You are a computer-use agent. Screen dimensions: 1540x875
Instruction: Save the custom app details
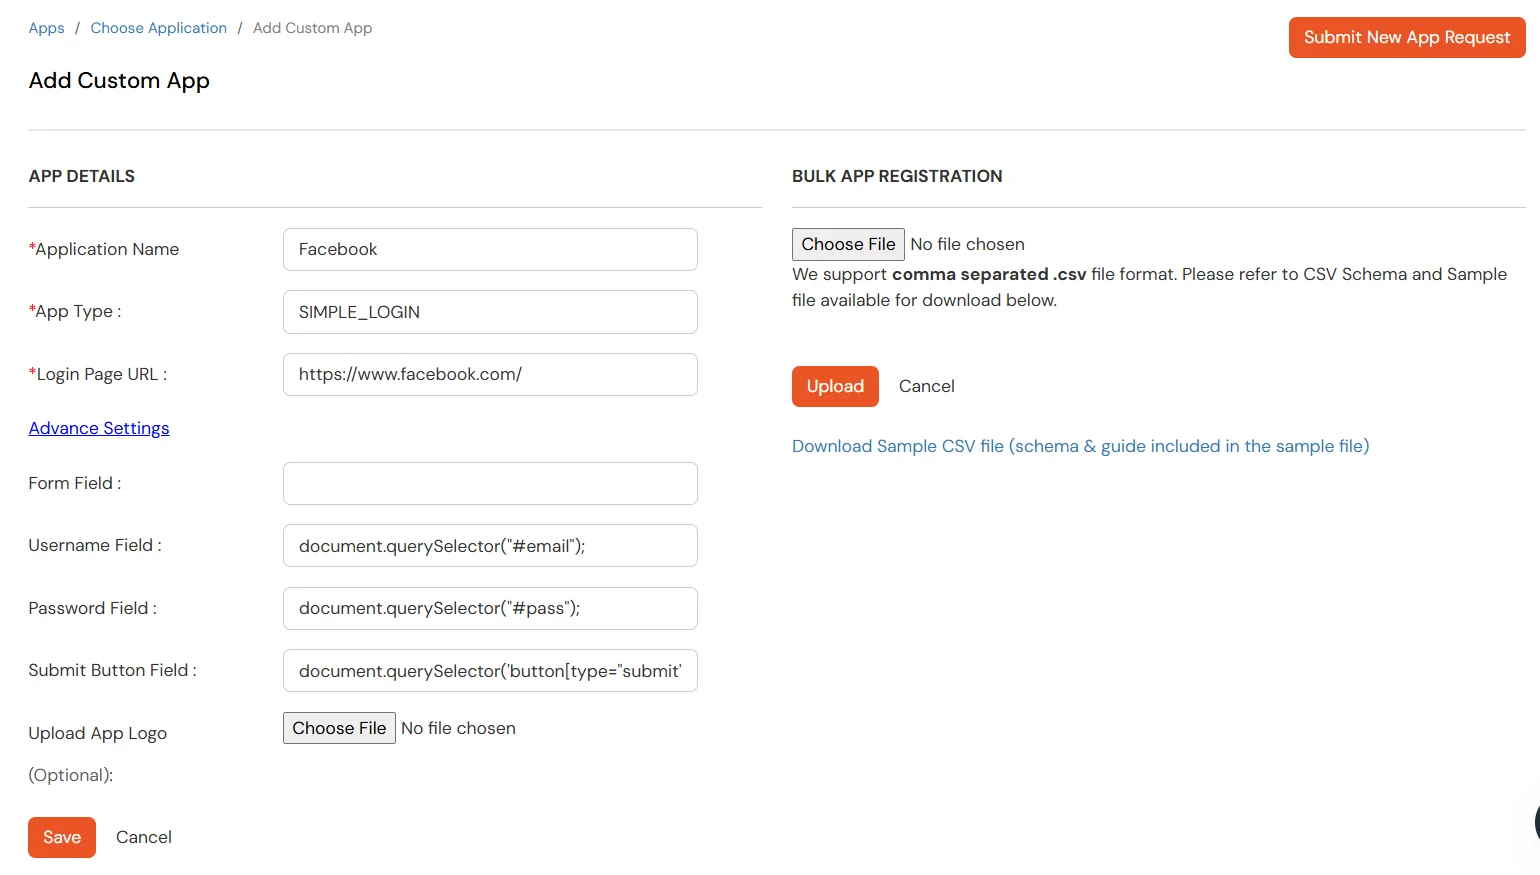coord(62,837)
